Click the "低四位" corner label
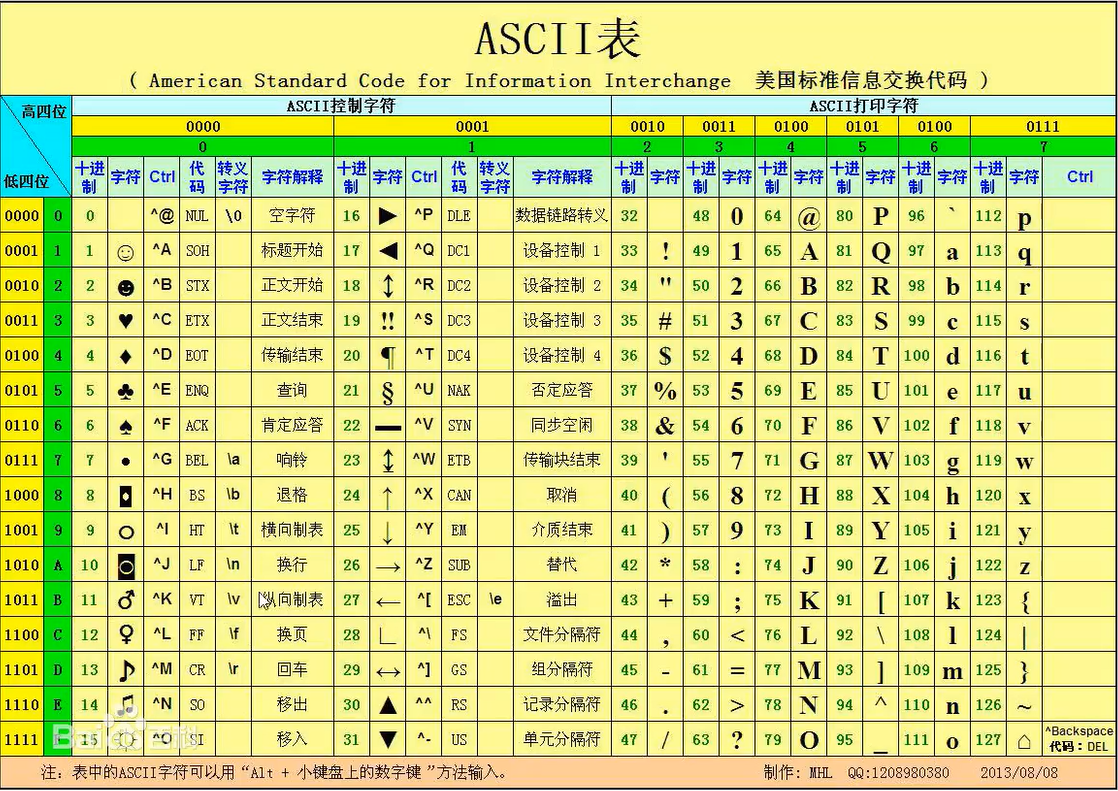1118x791 pixels. (26, 181)
